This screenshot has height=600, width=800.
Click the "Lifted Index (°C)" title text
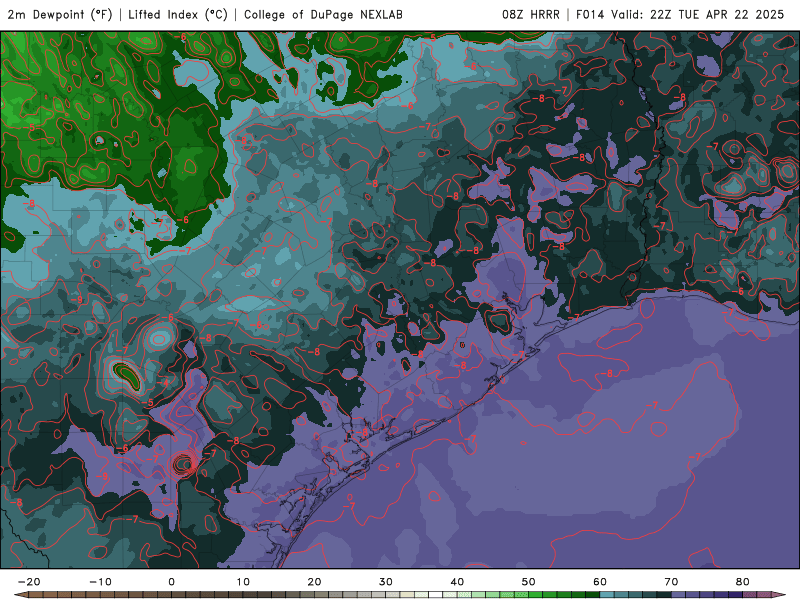click(178, 15)
